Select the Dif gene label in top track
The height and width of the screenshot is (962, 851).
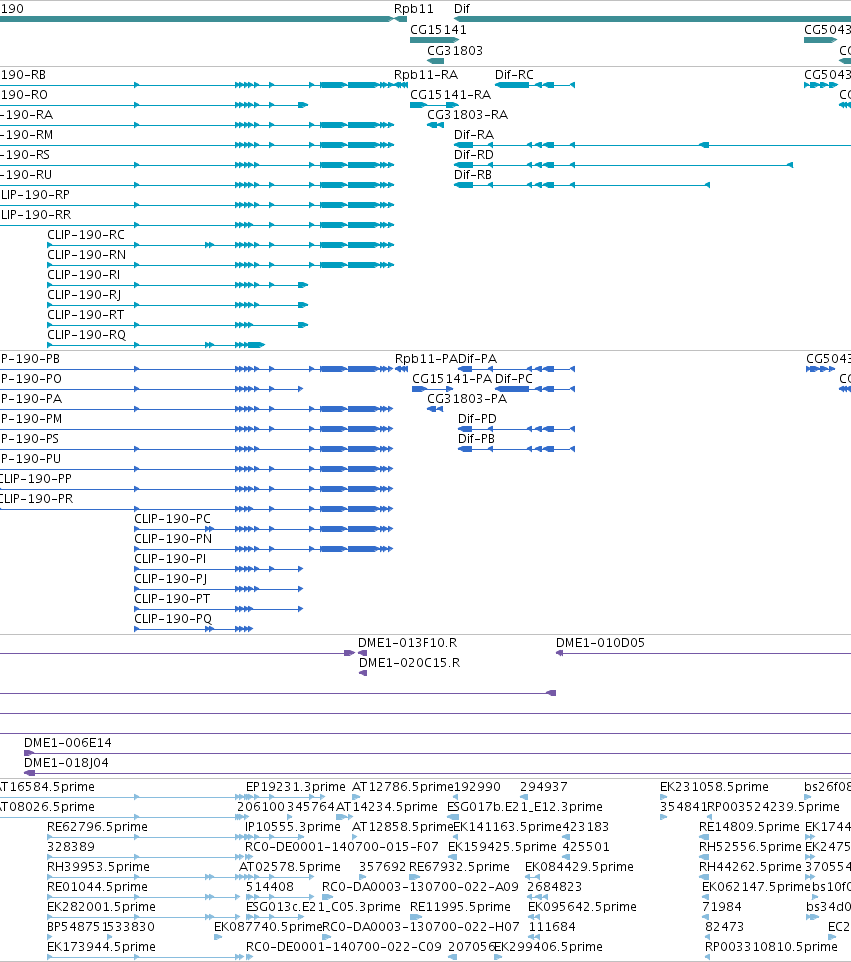click(x=461, y=9)
